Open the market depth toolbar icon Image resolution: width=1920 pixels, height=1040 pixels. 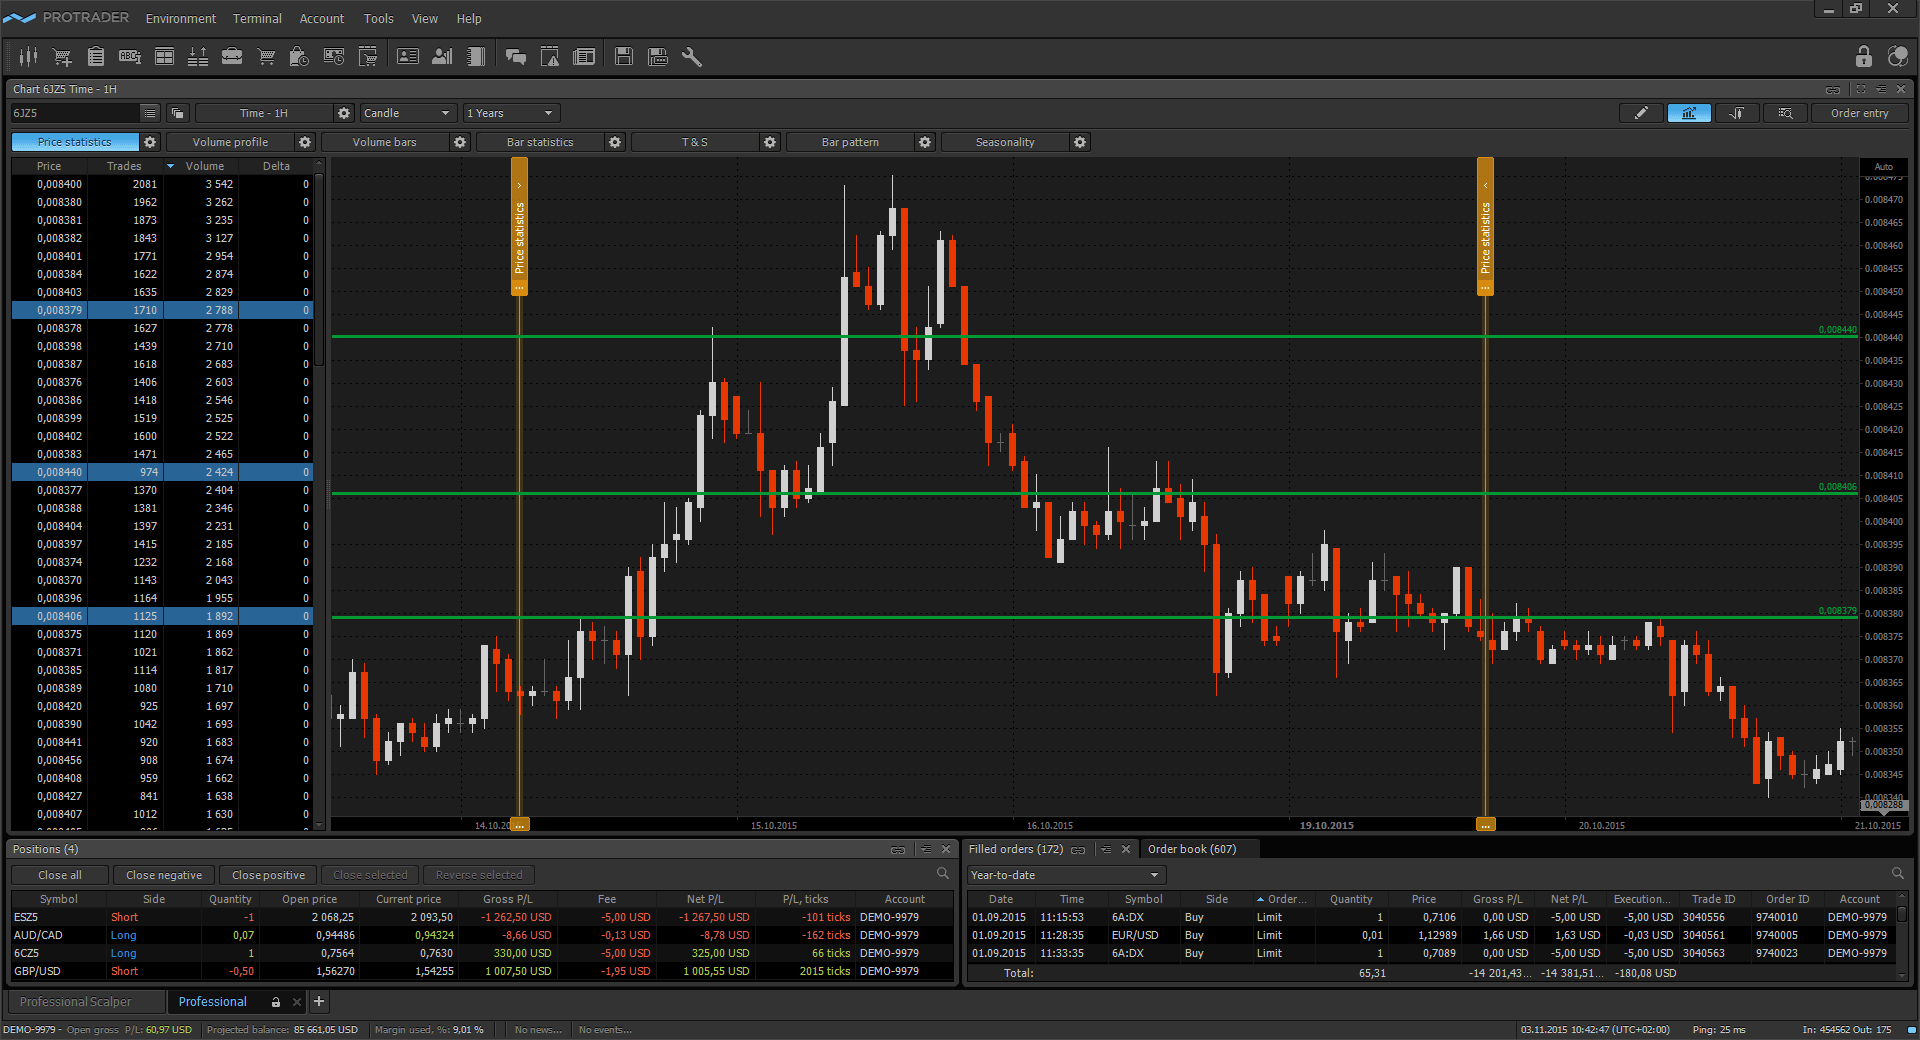(198, 57)
